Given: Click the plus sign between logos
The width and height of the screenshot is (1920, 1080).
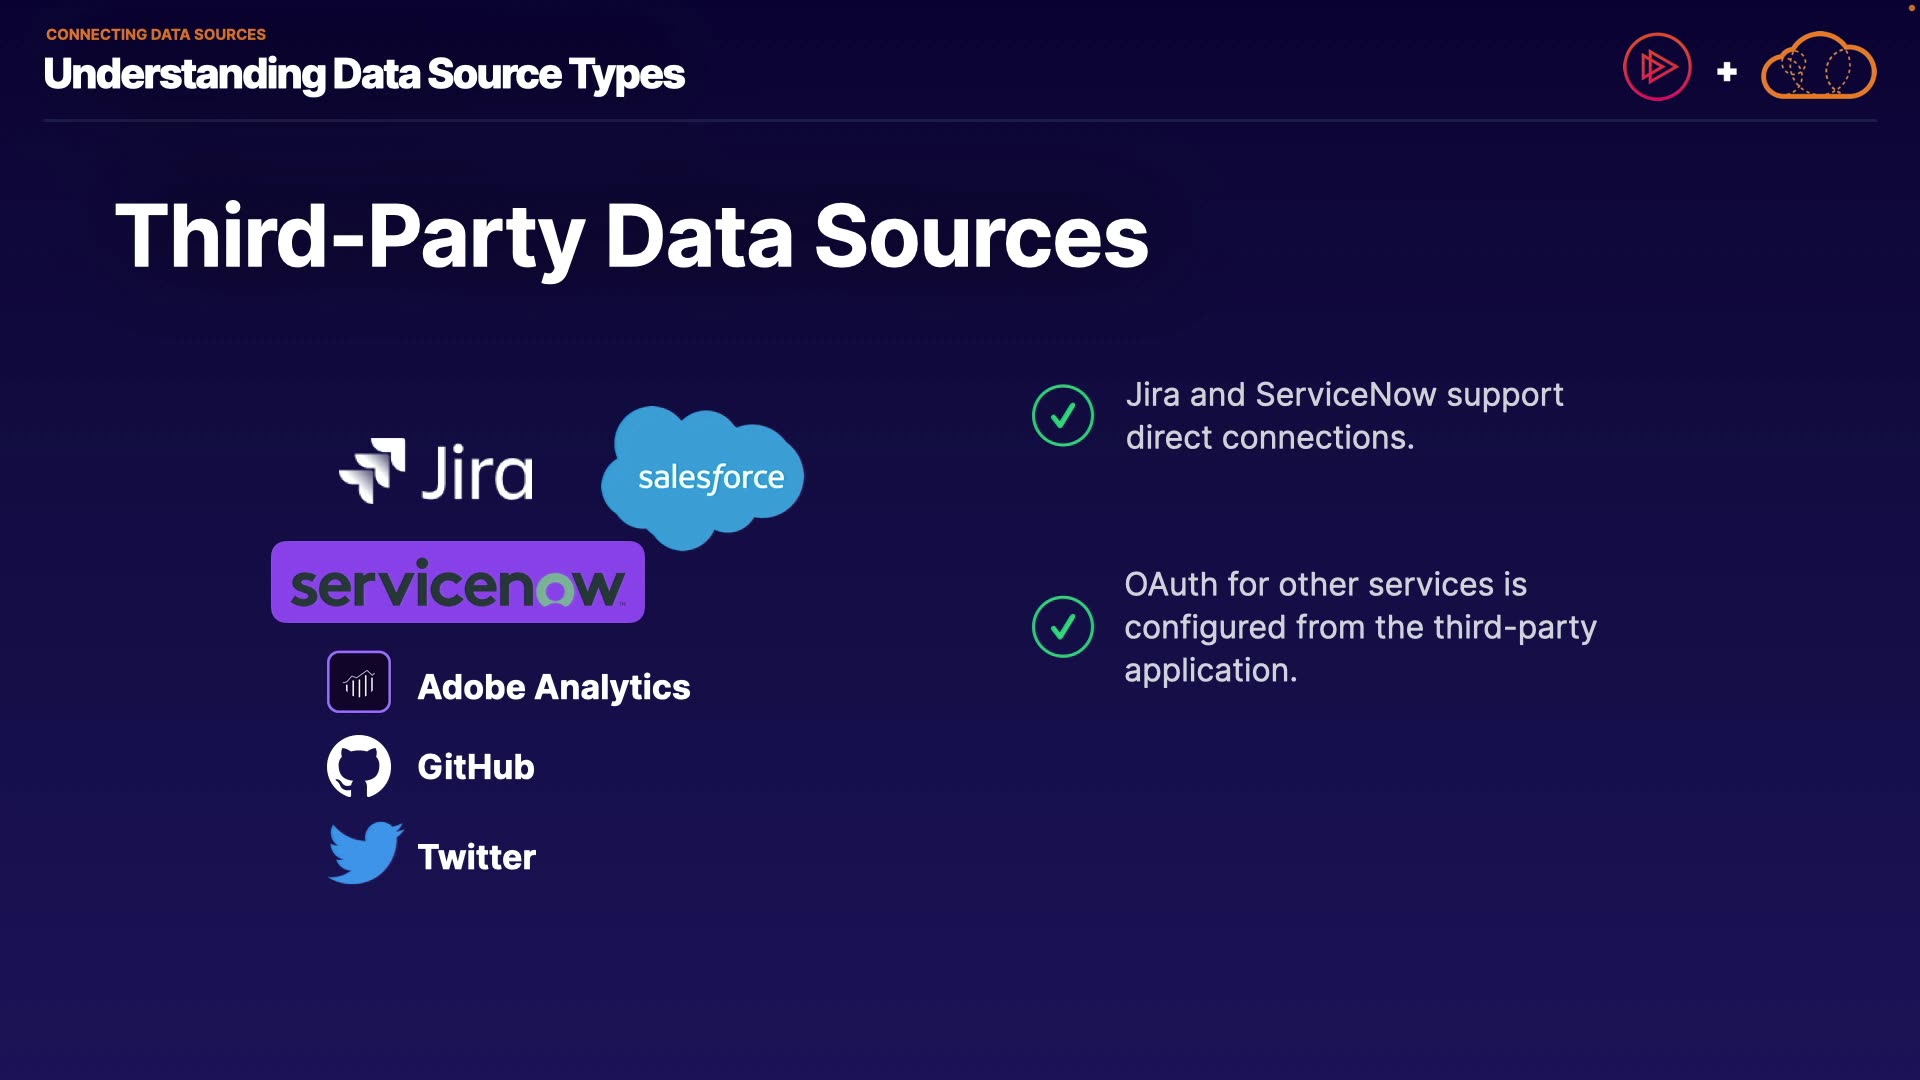Looking at the screenshot, I should tap(1726, 72).
